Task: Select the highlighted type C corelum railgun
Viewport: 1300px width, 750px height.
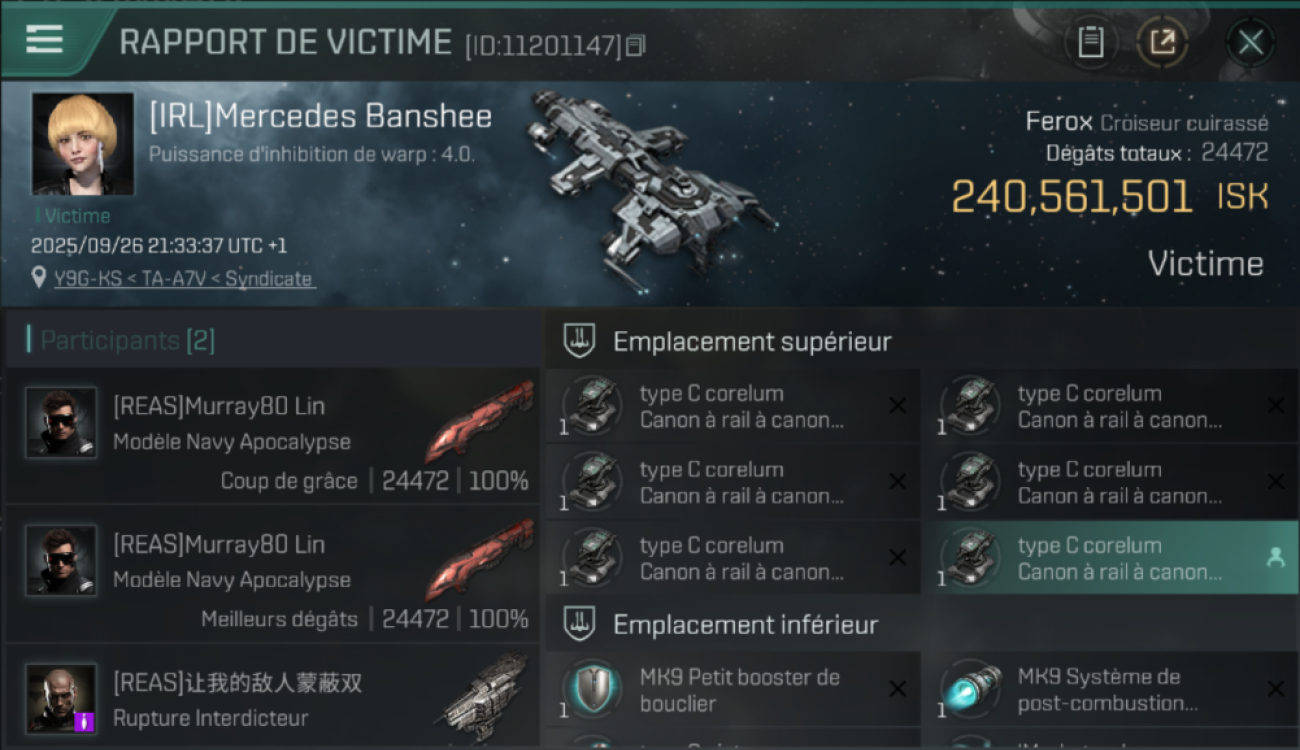Action: (1110, 558)
